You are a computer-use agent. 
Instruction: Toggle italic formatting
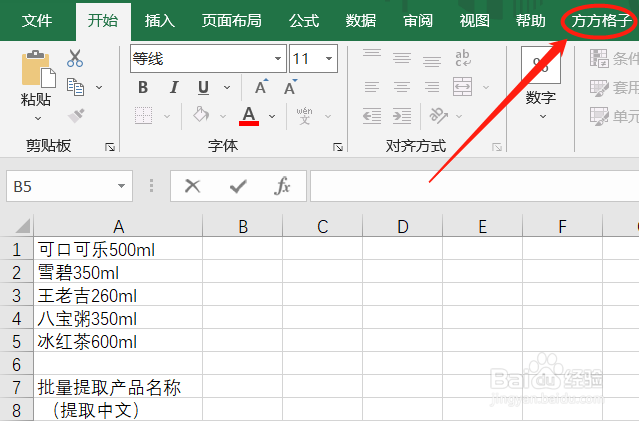click(x=174, y=87)
